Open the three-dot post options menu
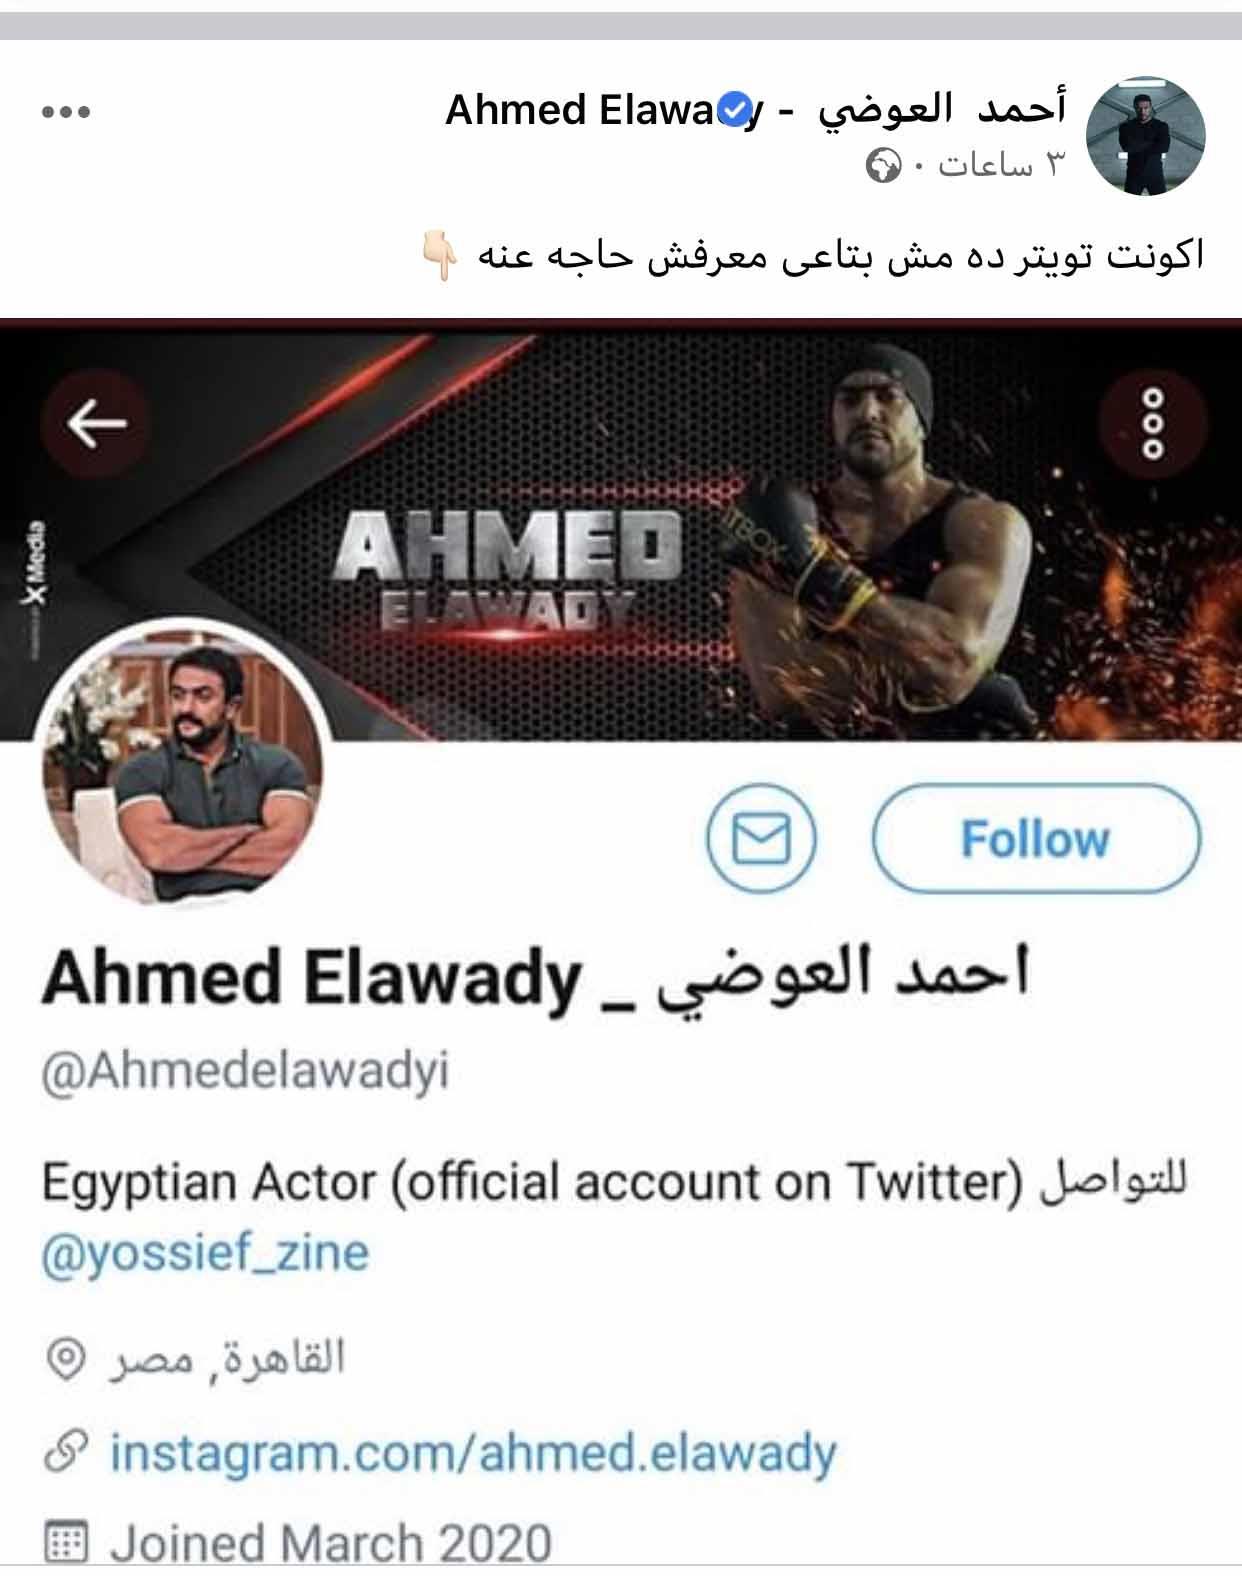The height and width of the screenshot is (1576, 1242). point(66,112)
